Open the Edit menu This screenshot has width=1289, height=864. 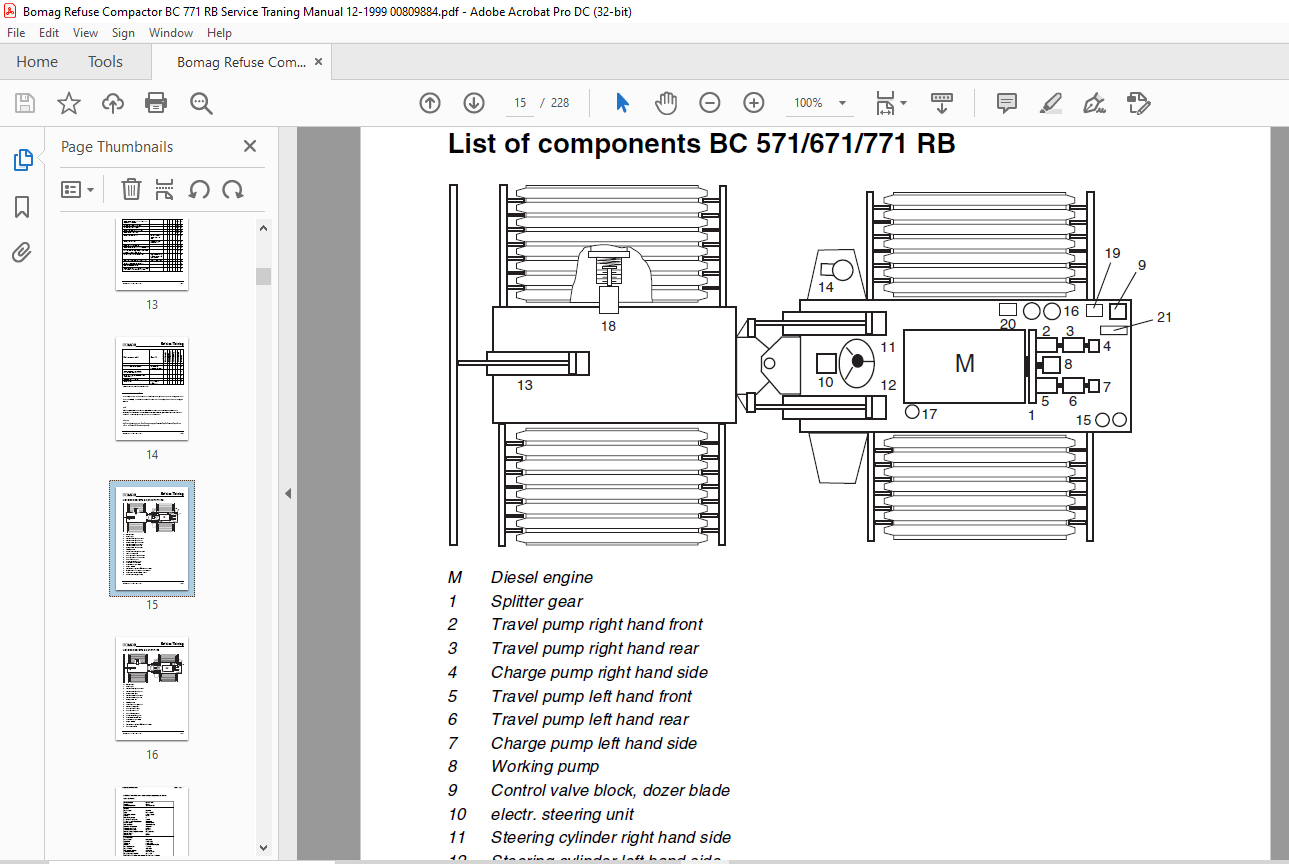[49, 33]
